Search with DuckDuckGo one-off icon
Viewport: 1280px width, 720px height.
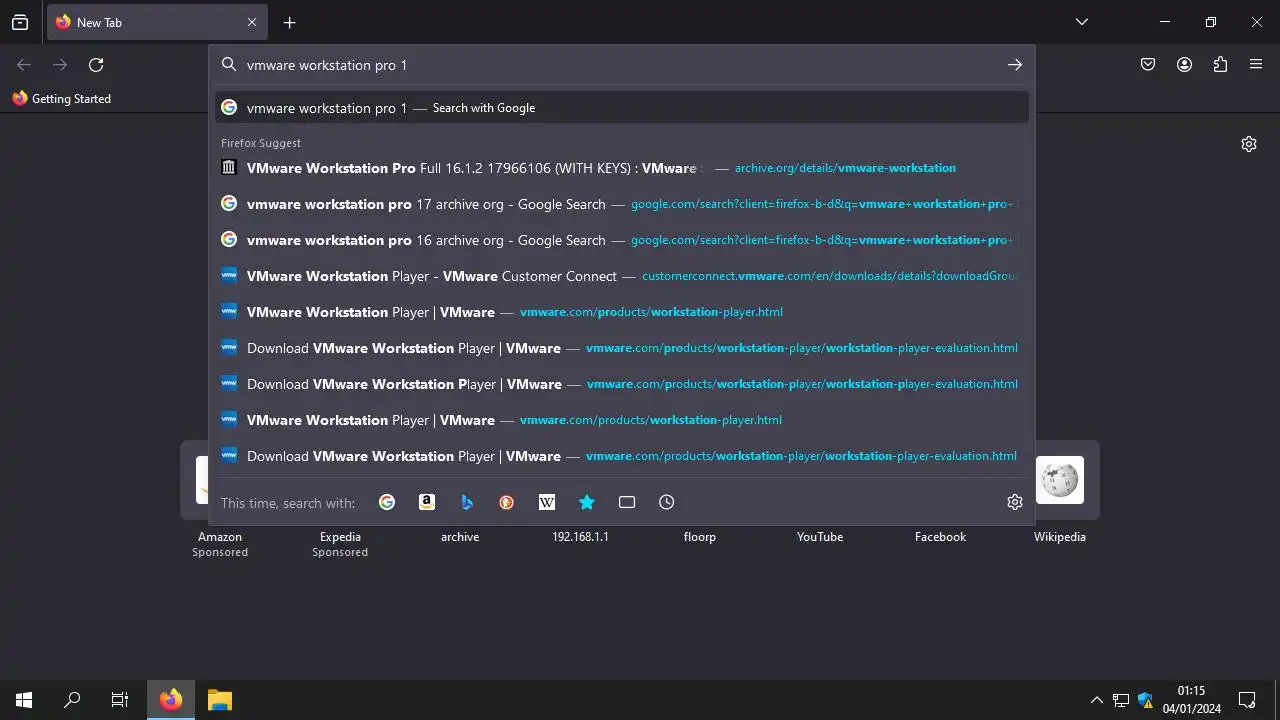[x=507, y=503]
